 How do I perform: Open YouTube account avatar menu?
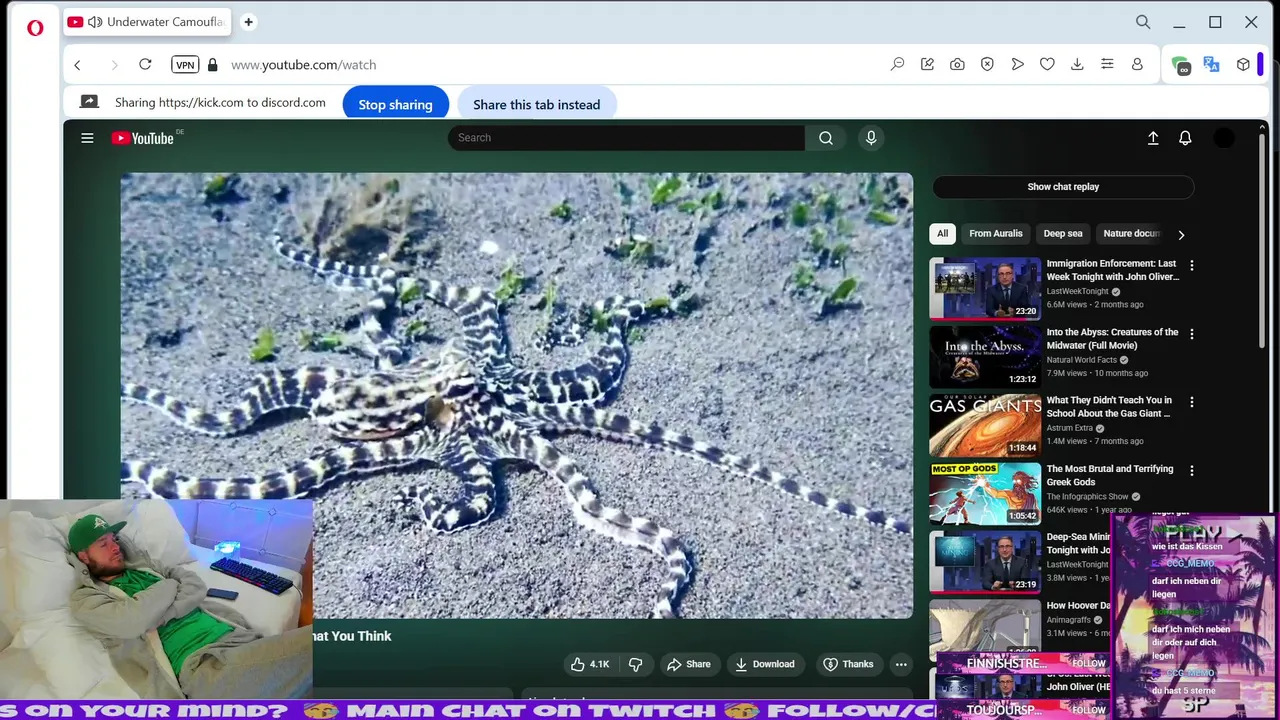point(1224,138)
